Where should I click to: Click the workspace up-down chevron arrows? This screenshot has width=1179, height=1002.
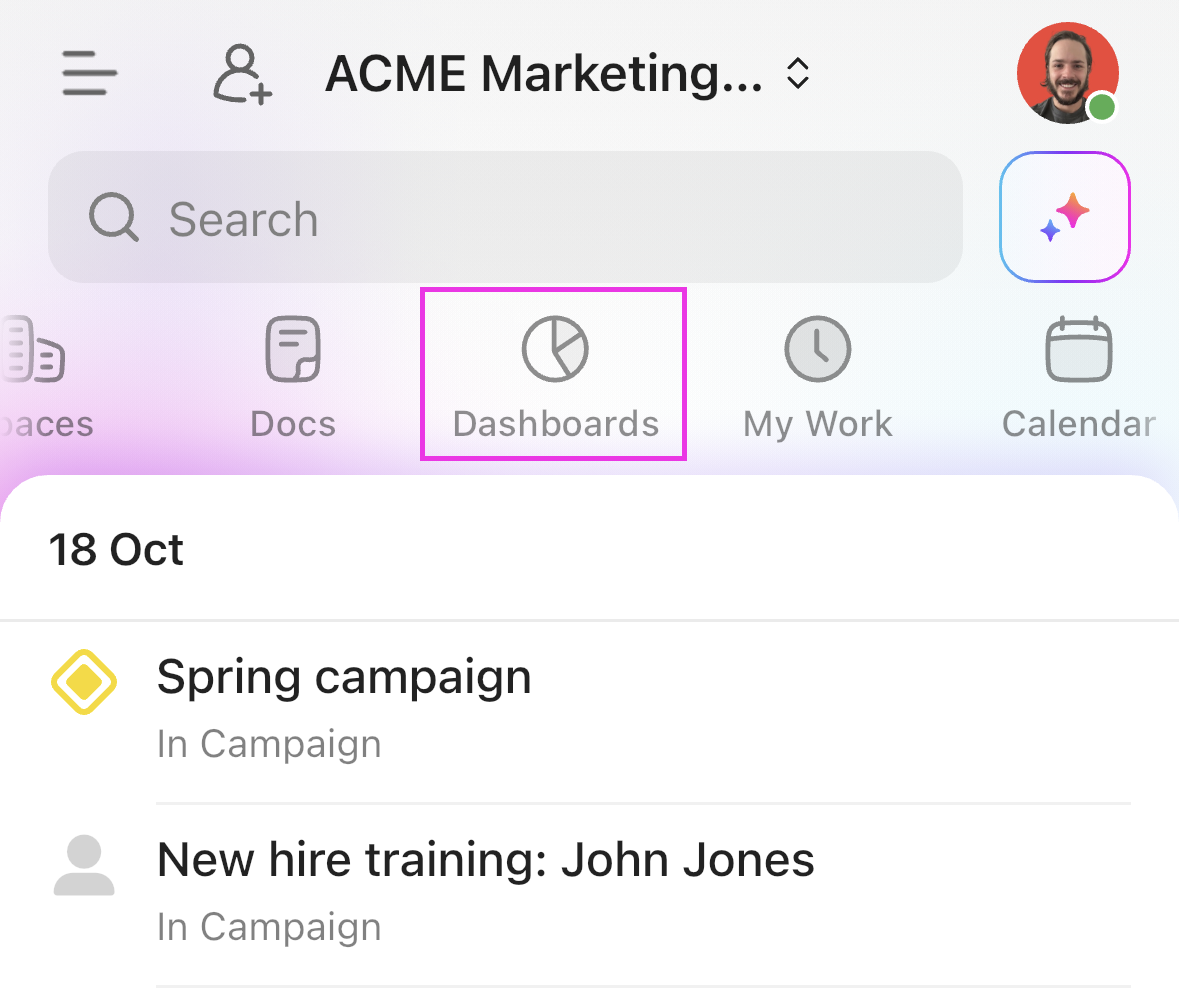pos(797,74)
